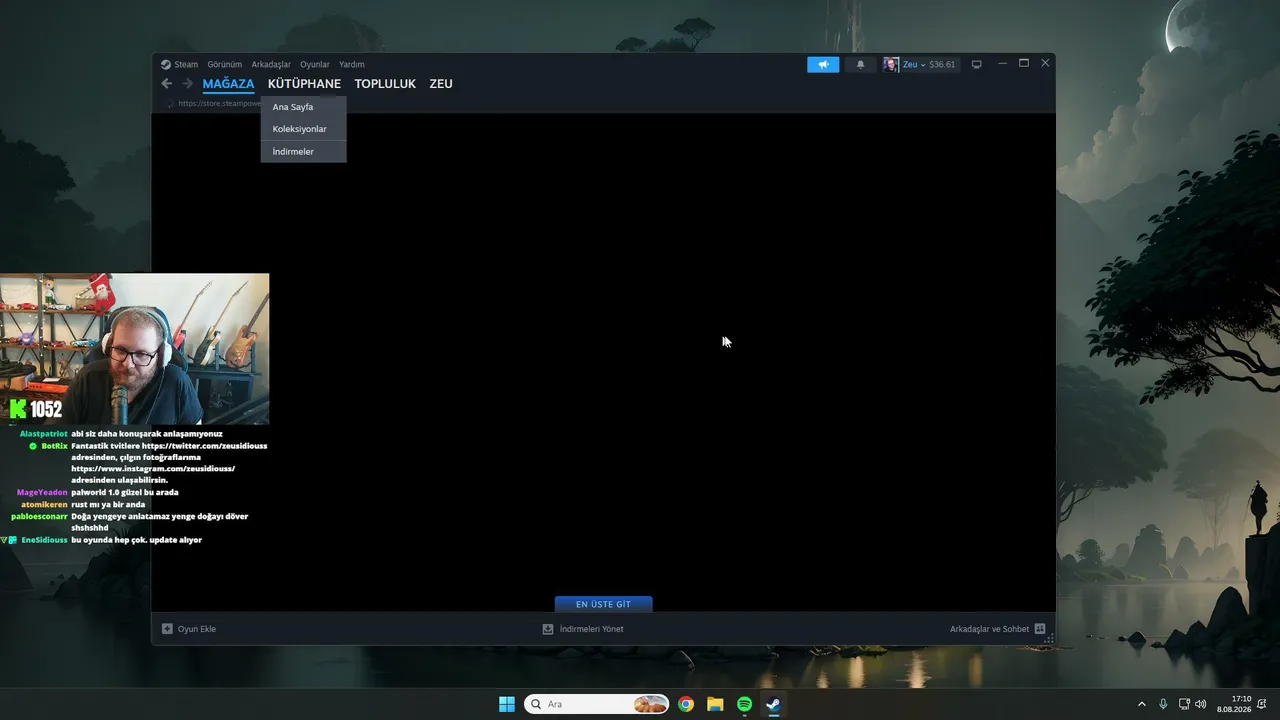Close the Steam window
Image resolution: width=1280 pixels, height=720 pixels.
(x=1045, y=63)
